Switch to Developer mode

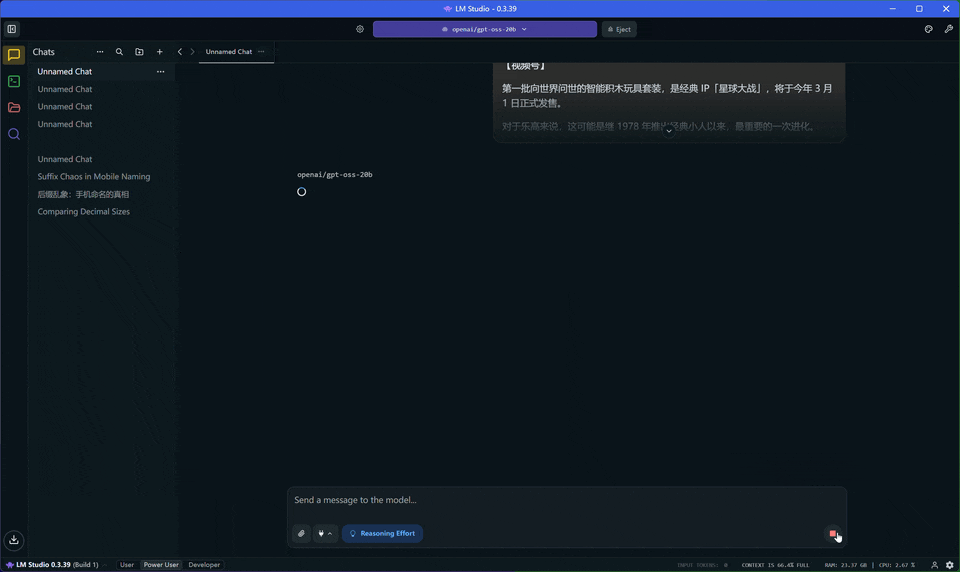coord(204,565)
